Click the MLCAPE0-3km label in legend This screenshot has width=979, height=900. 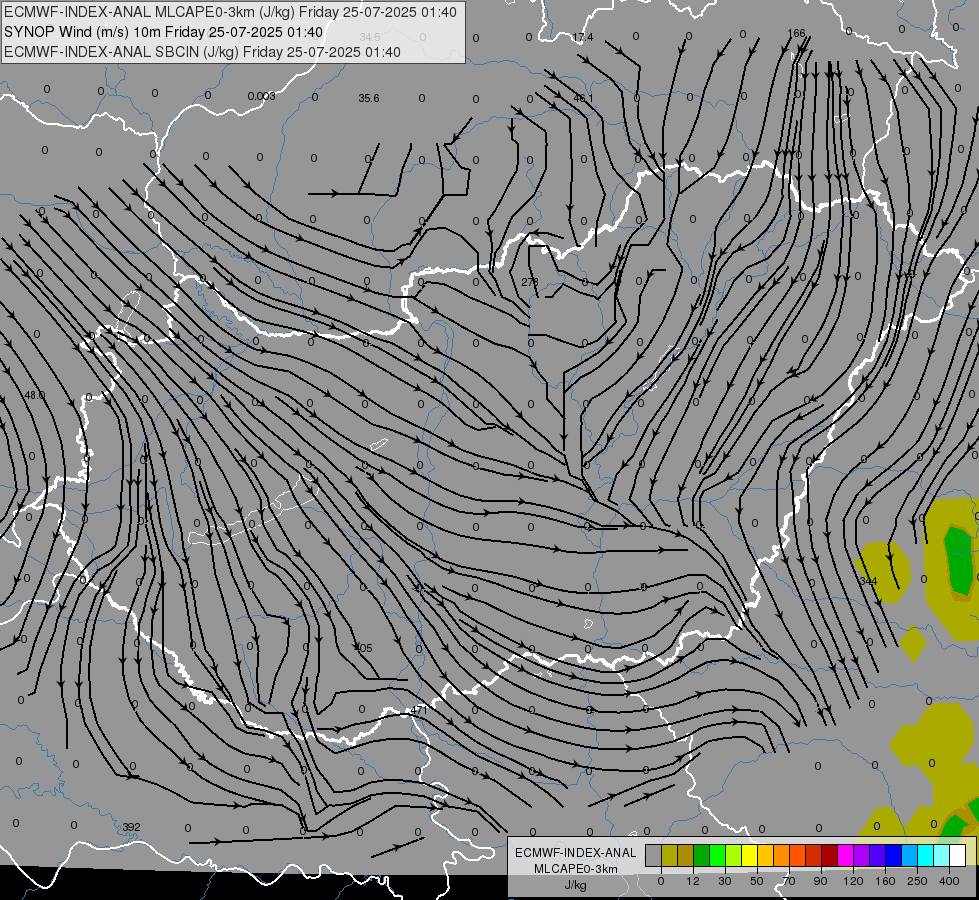click(575, 869)
